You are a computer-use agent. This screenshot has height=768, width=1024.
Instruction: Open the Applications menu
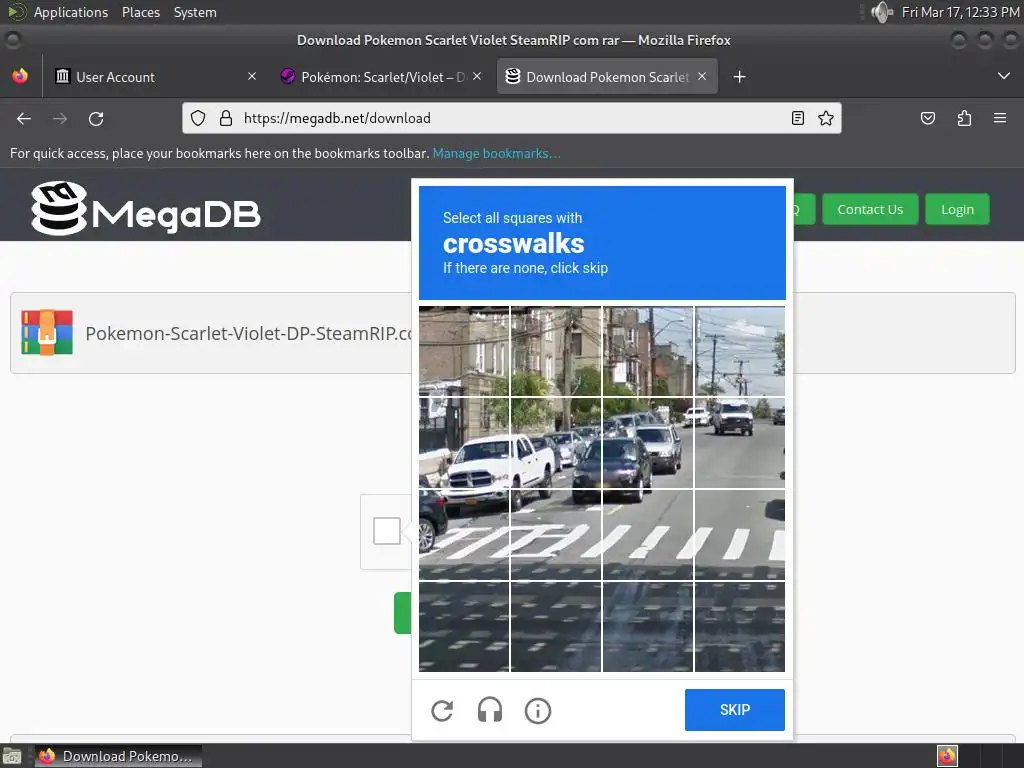[71, 12]
